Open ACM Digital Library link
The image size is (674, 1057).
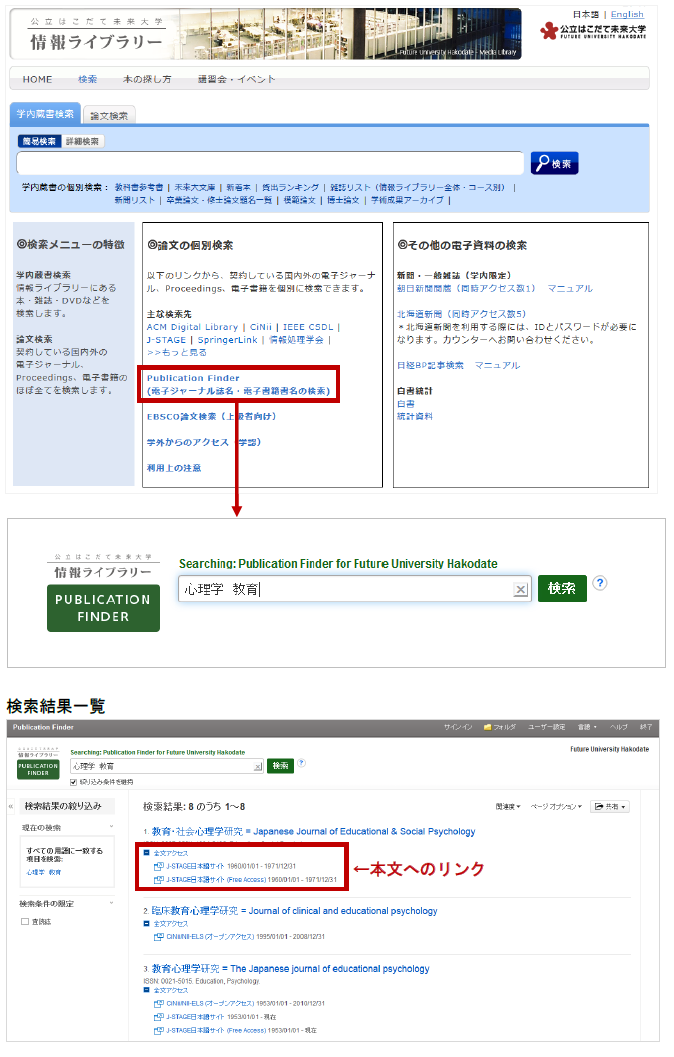[x=192, y=327]
